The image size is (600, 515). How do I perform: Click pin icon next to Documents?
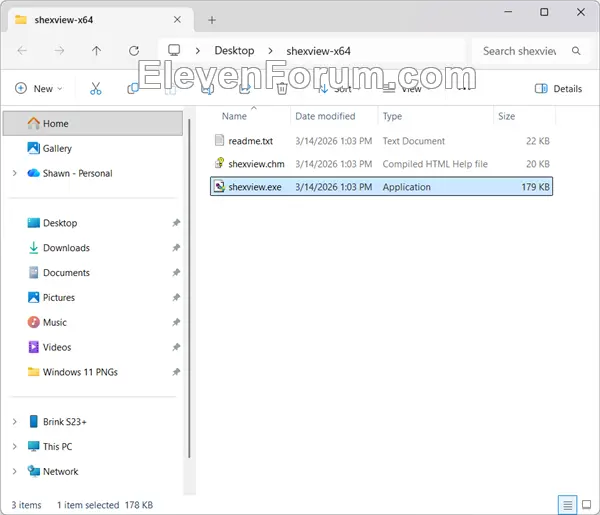(x=176, y=272)
